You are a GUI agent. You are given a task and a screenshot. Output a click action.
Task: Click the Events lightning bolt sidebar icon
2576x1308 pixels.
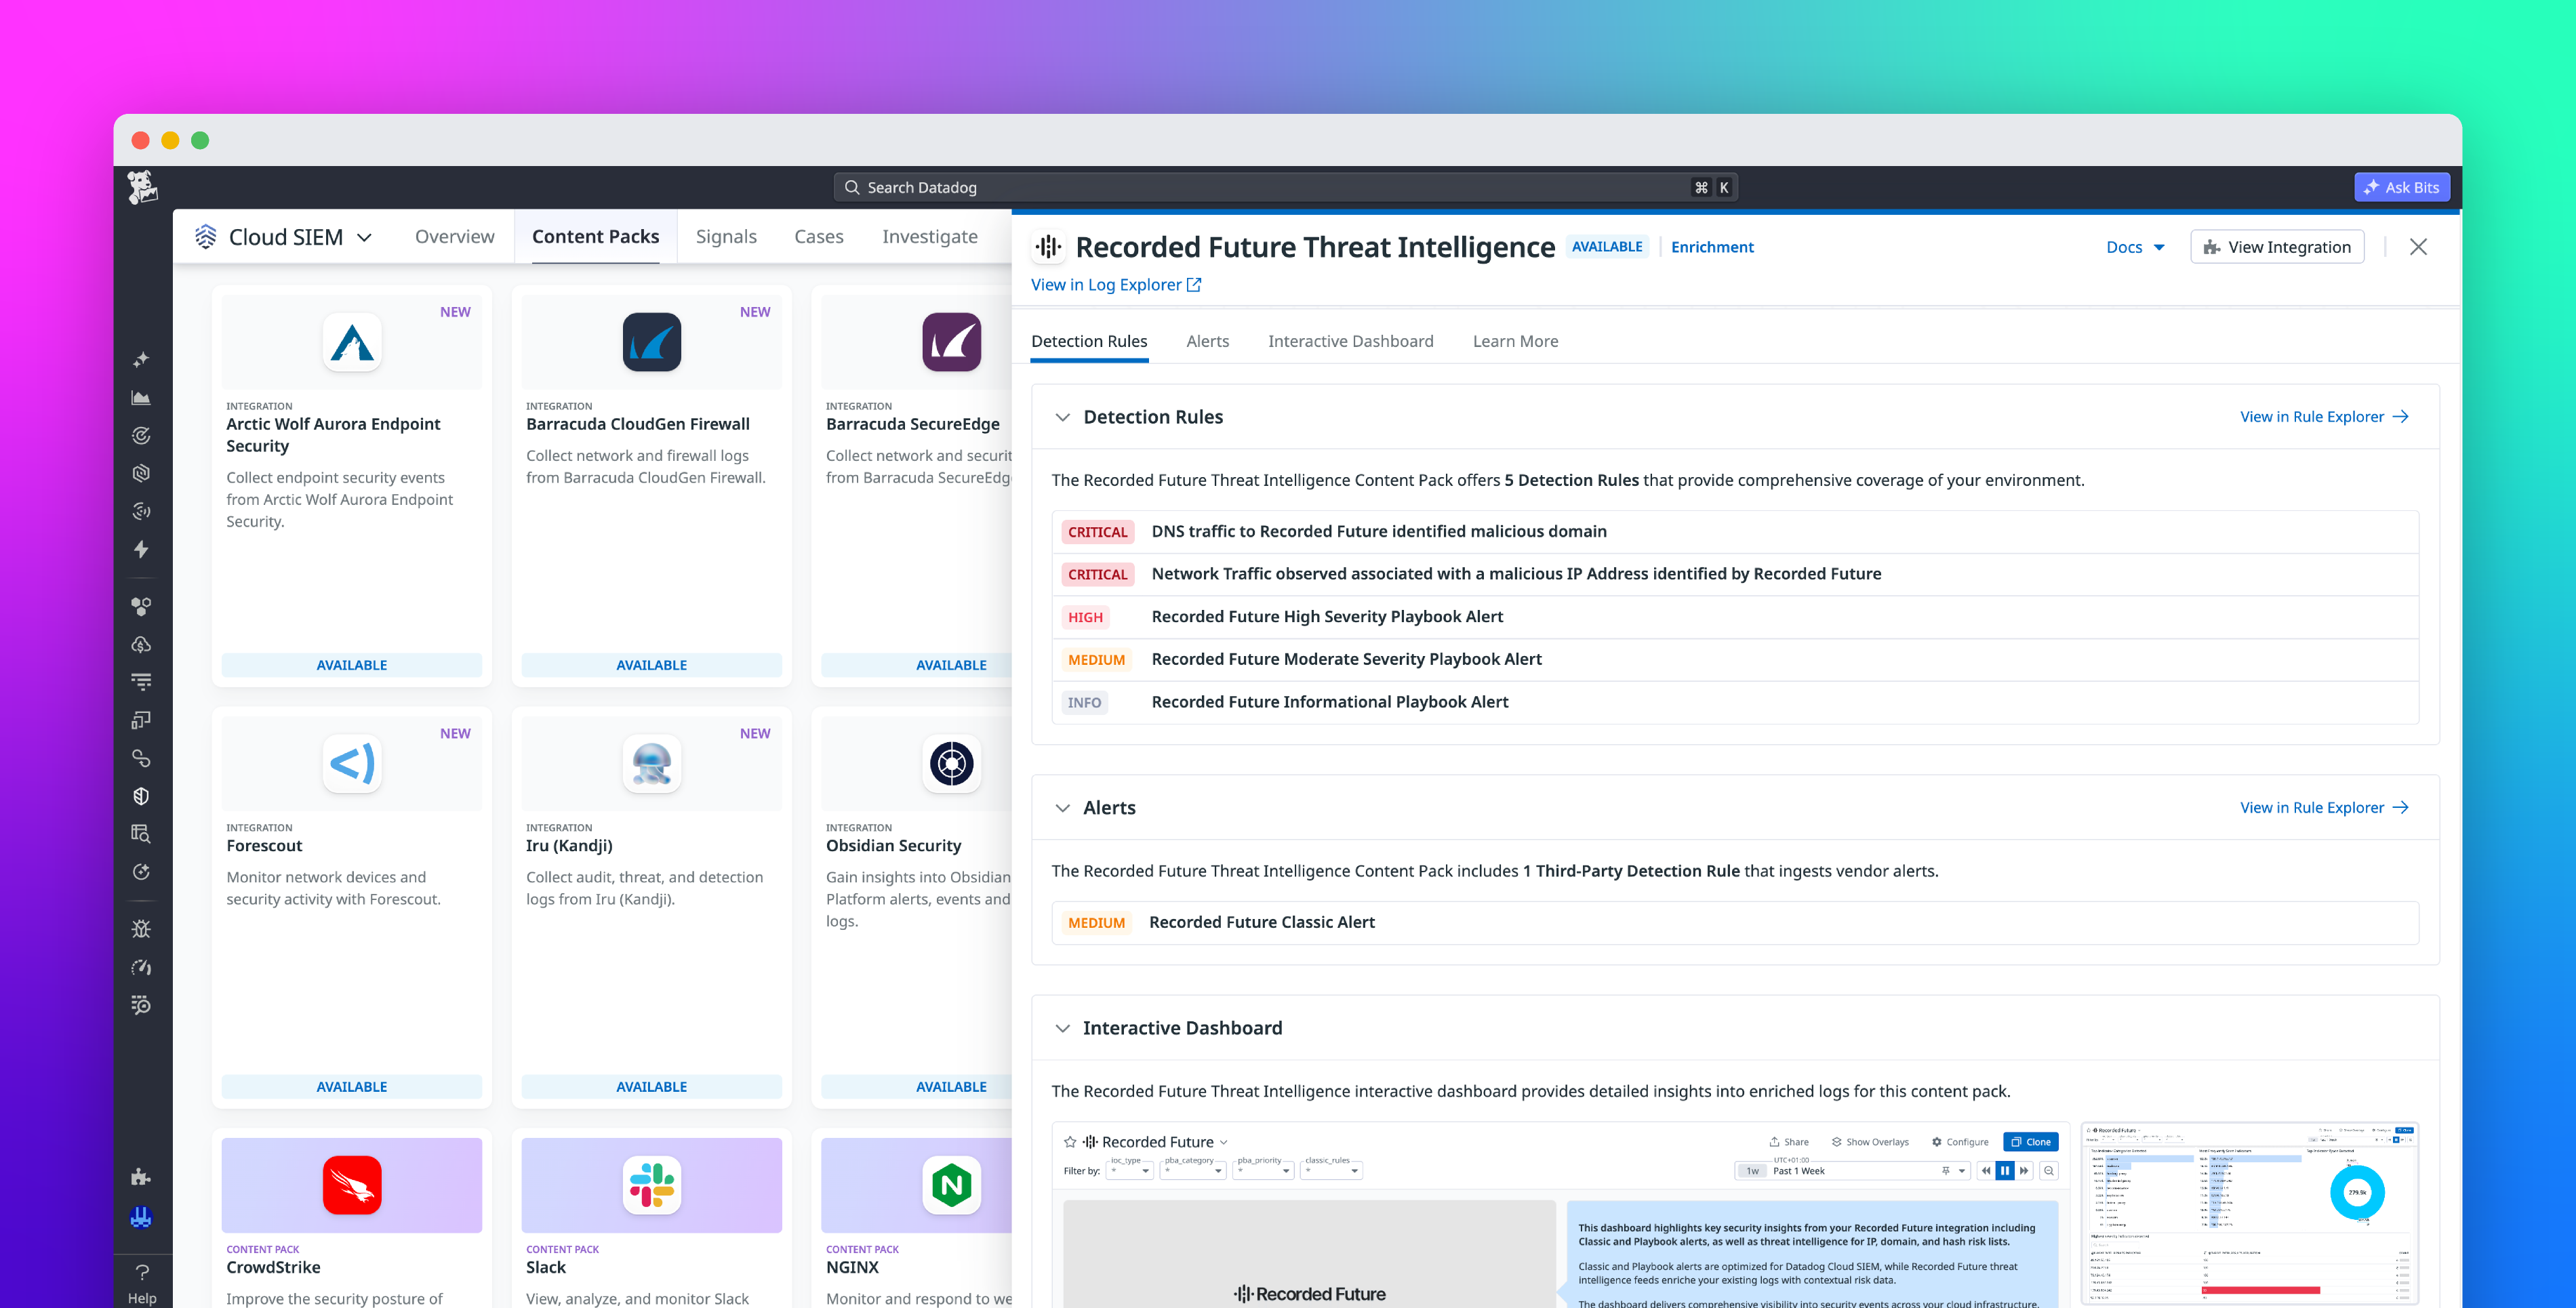(x=141, y=550)
